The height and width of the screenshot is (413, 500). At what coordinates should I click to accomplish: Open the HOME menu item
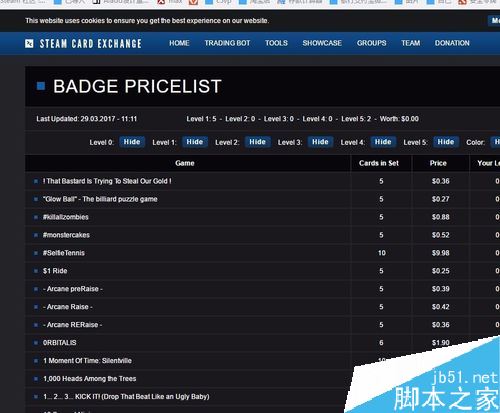click(179, 43)
